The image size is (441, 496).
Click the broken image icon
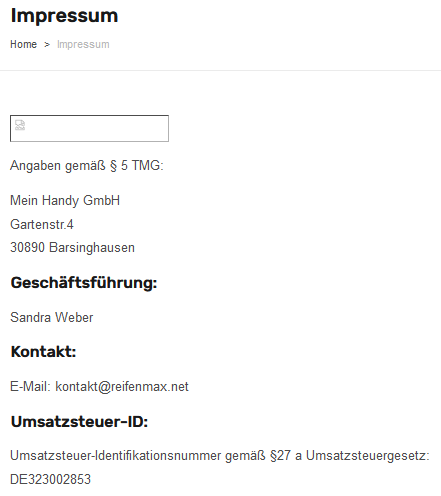tap(20, 125)
